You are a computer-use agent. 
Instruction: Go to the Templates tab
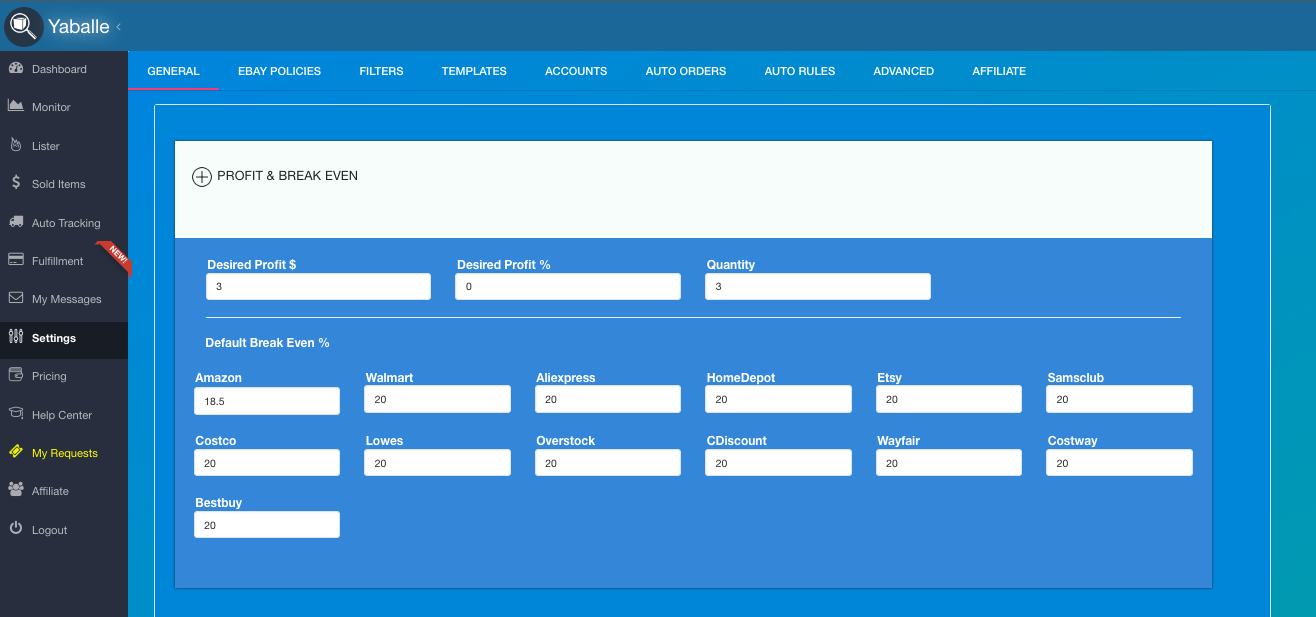[474, 71]
